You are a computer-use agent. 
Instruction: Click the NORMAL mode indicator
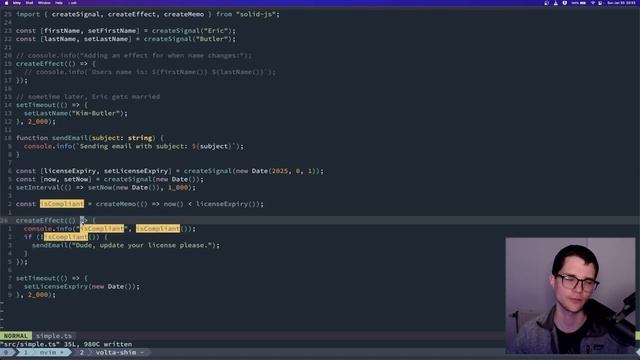(x=16, y=336)
